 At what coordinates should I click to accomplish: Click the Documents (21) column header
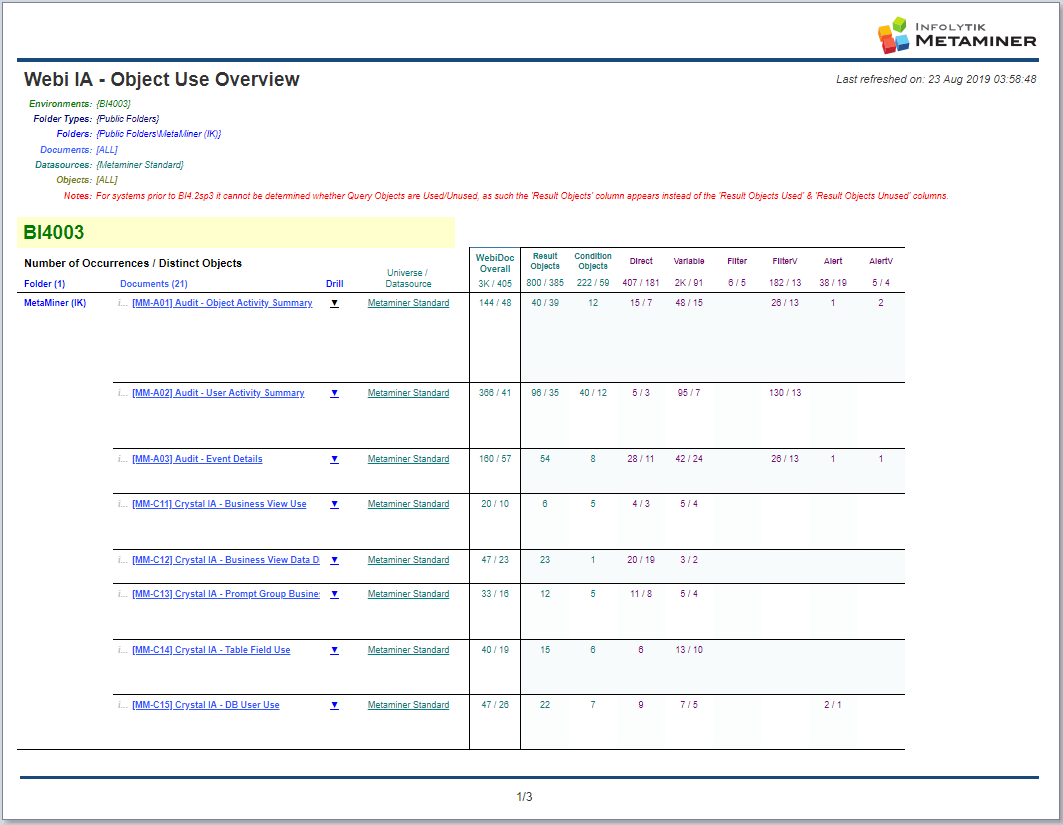click(154, 284)
